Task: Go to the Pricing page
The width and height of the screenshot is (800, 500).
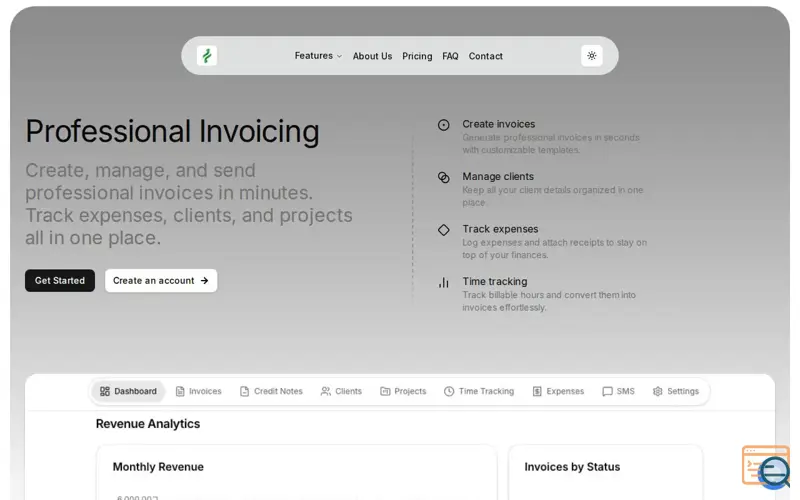Action: [x=417, y=56]
